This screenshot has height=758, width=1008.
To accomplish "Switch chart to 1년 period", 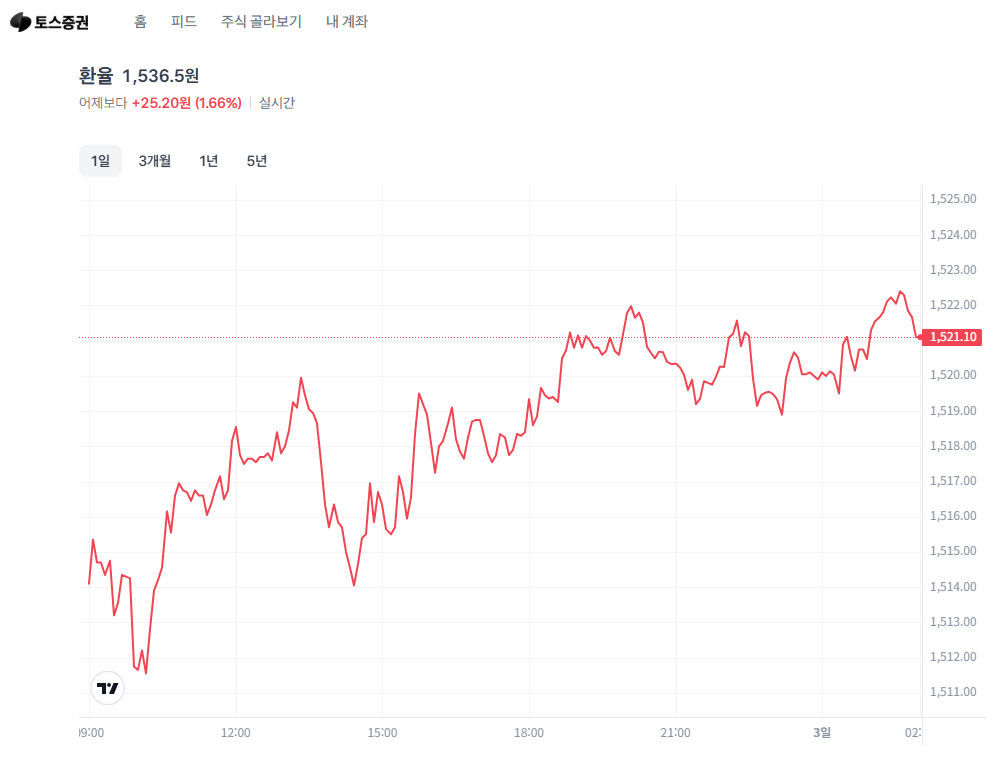I will (208, 161).
